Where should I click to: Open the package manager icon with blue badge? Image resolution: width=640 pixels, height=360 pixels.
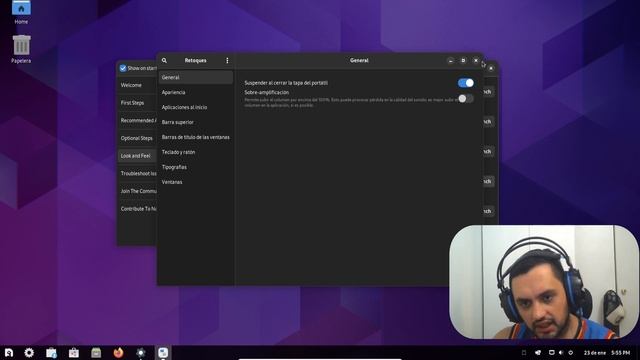click(x=51, y=353)
